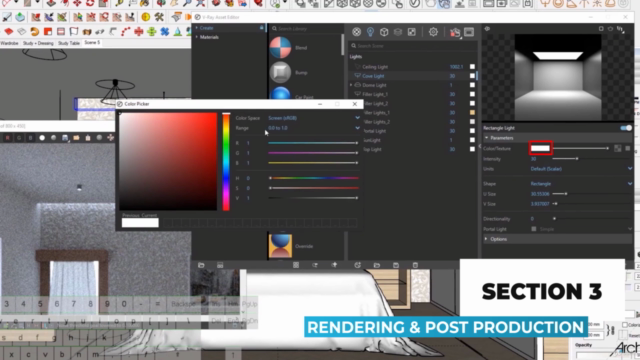Click the sword icon in second toolbar row
The height and width of the screenshot is (360, 640).
[x=7, y=17]
